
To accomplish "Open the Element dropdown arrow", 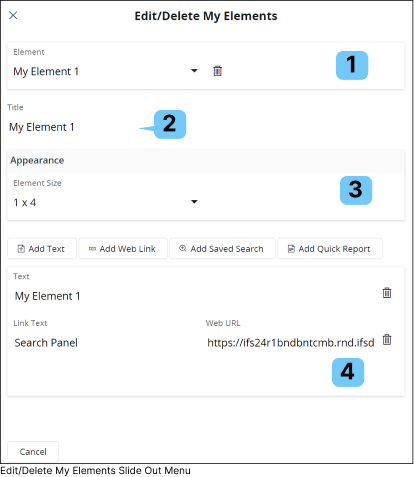I will tap(194, 71).
